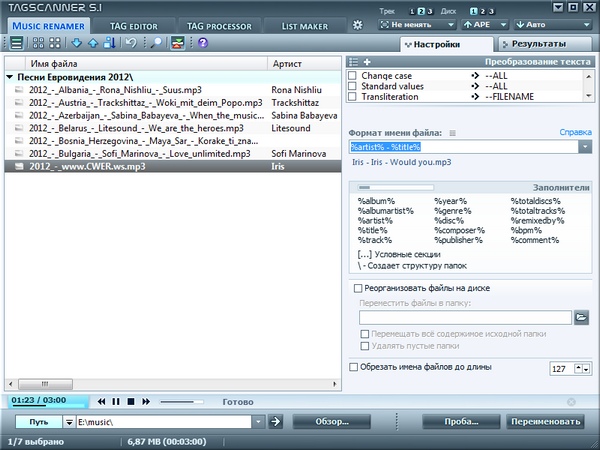Tick the Transliteration checkbox
The image size is (600, 450).
(353, 97)
